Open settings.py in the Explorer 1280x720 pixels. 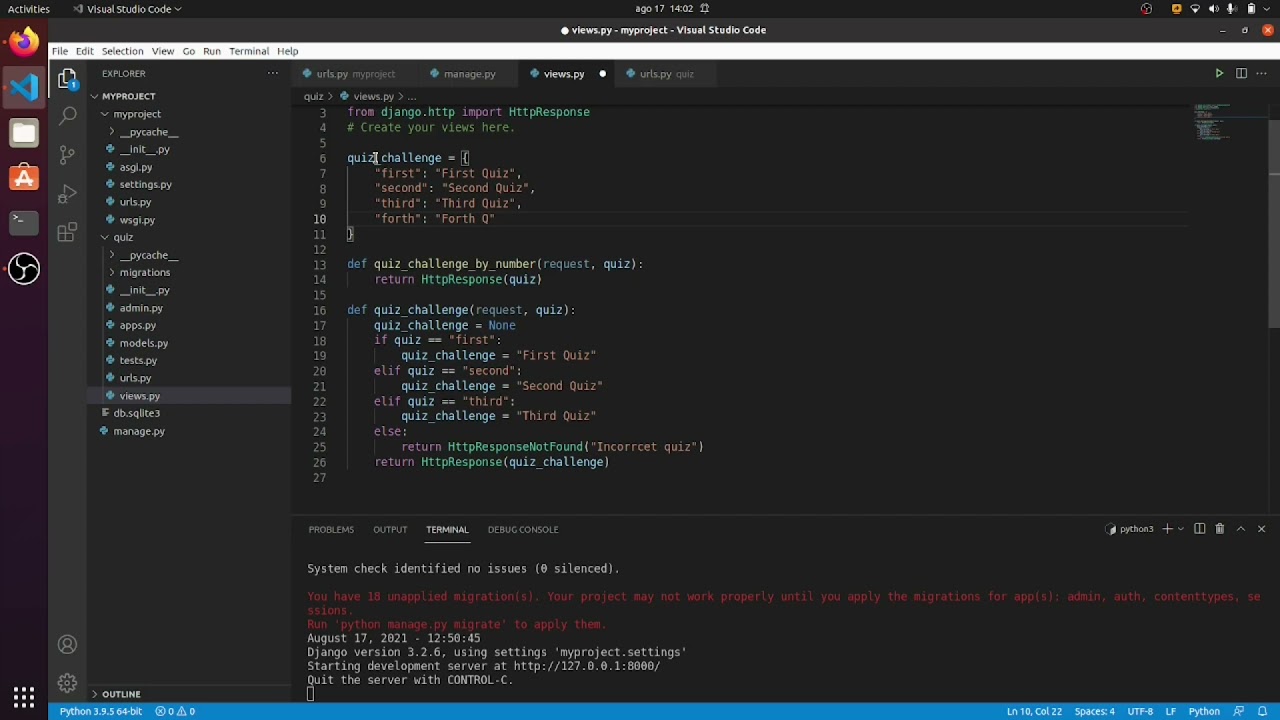click(145, 184)
